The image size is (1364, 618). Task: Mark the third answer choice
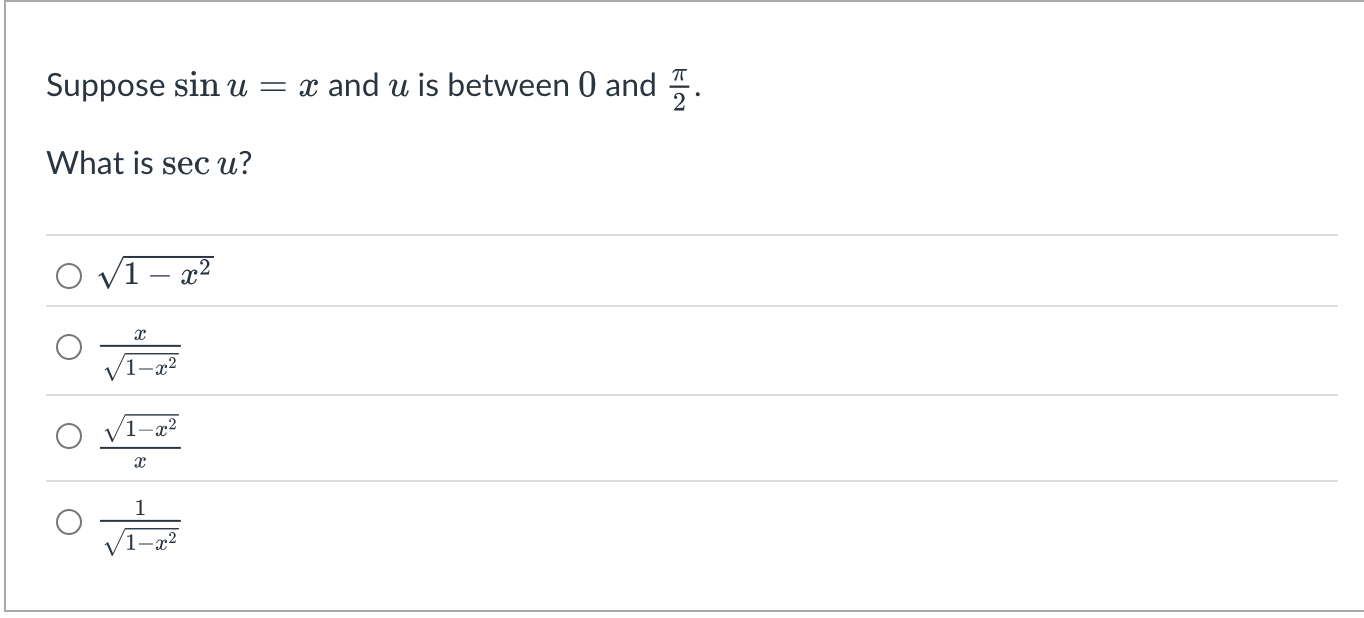(66, 434)
